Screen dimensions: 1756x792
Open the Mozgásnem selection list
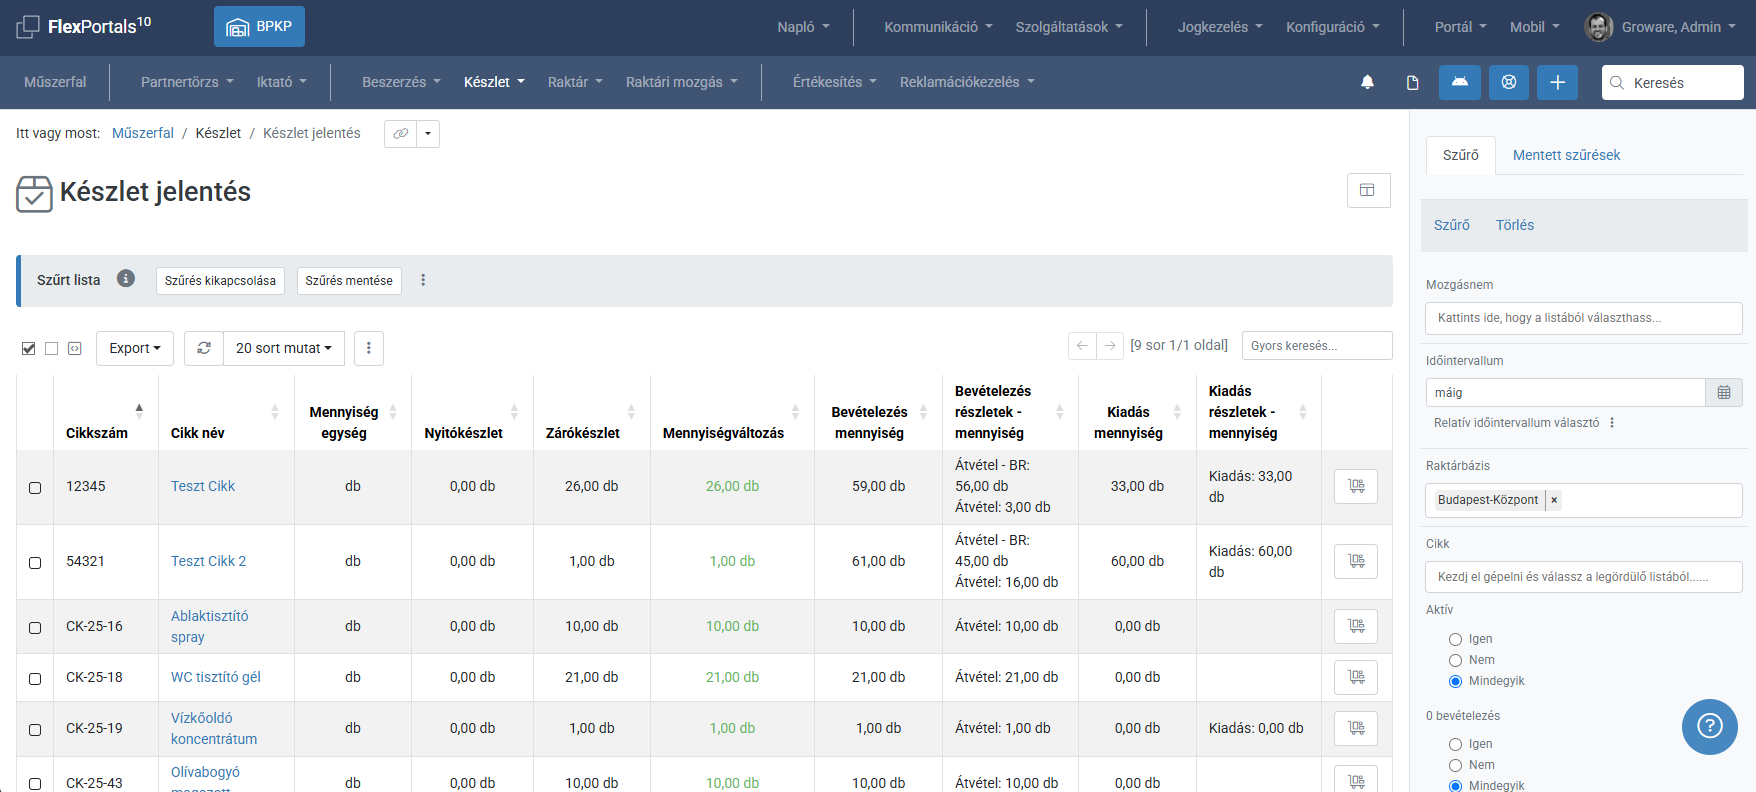pyautogui.click(x=1583, y=318)
